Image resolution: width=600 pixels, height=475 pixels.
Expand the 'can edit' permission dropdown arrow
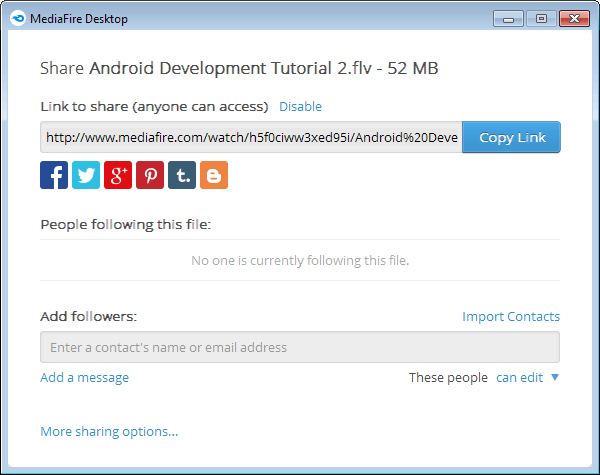[555, 377]
